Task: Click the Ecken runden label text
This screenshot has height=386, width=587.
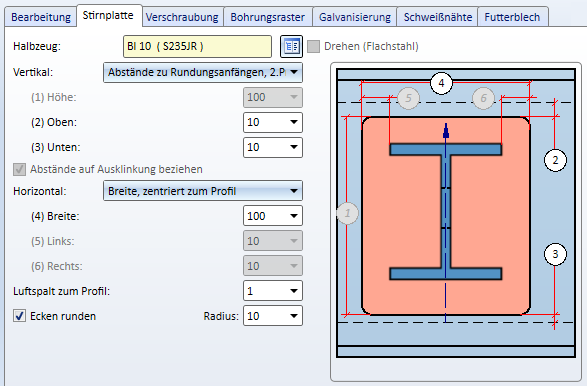Action: [x=63, y=316]
